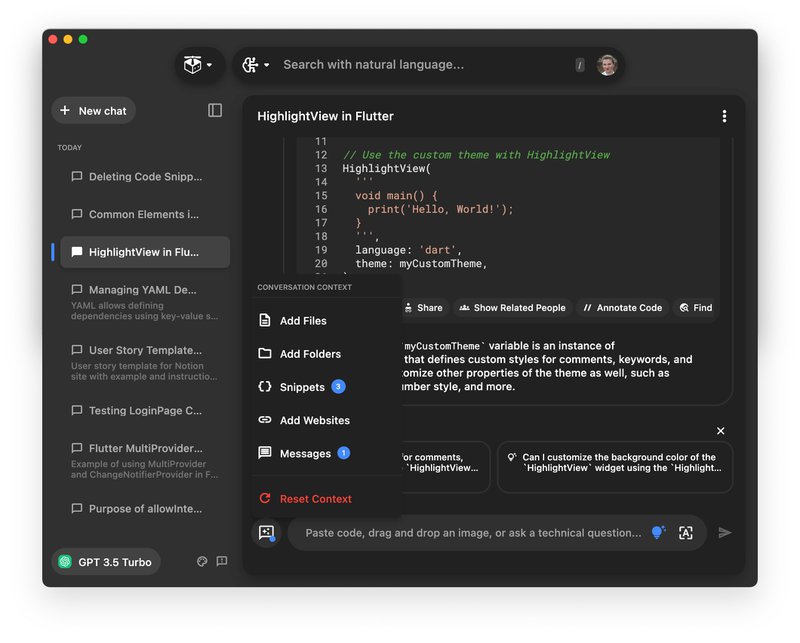Image resolution: width=800 pixels, height=643 pixels.
Task: Choose the customize background color suggestion
Action: pyautogui.click(x=615, y=467)
